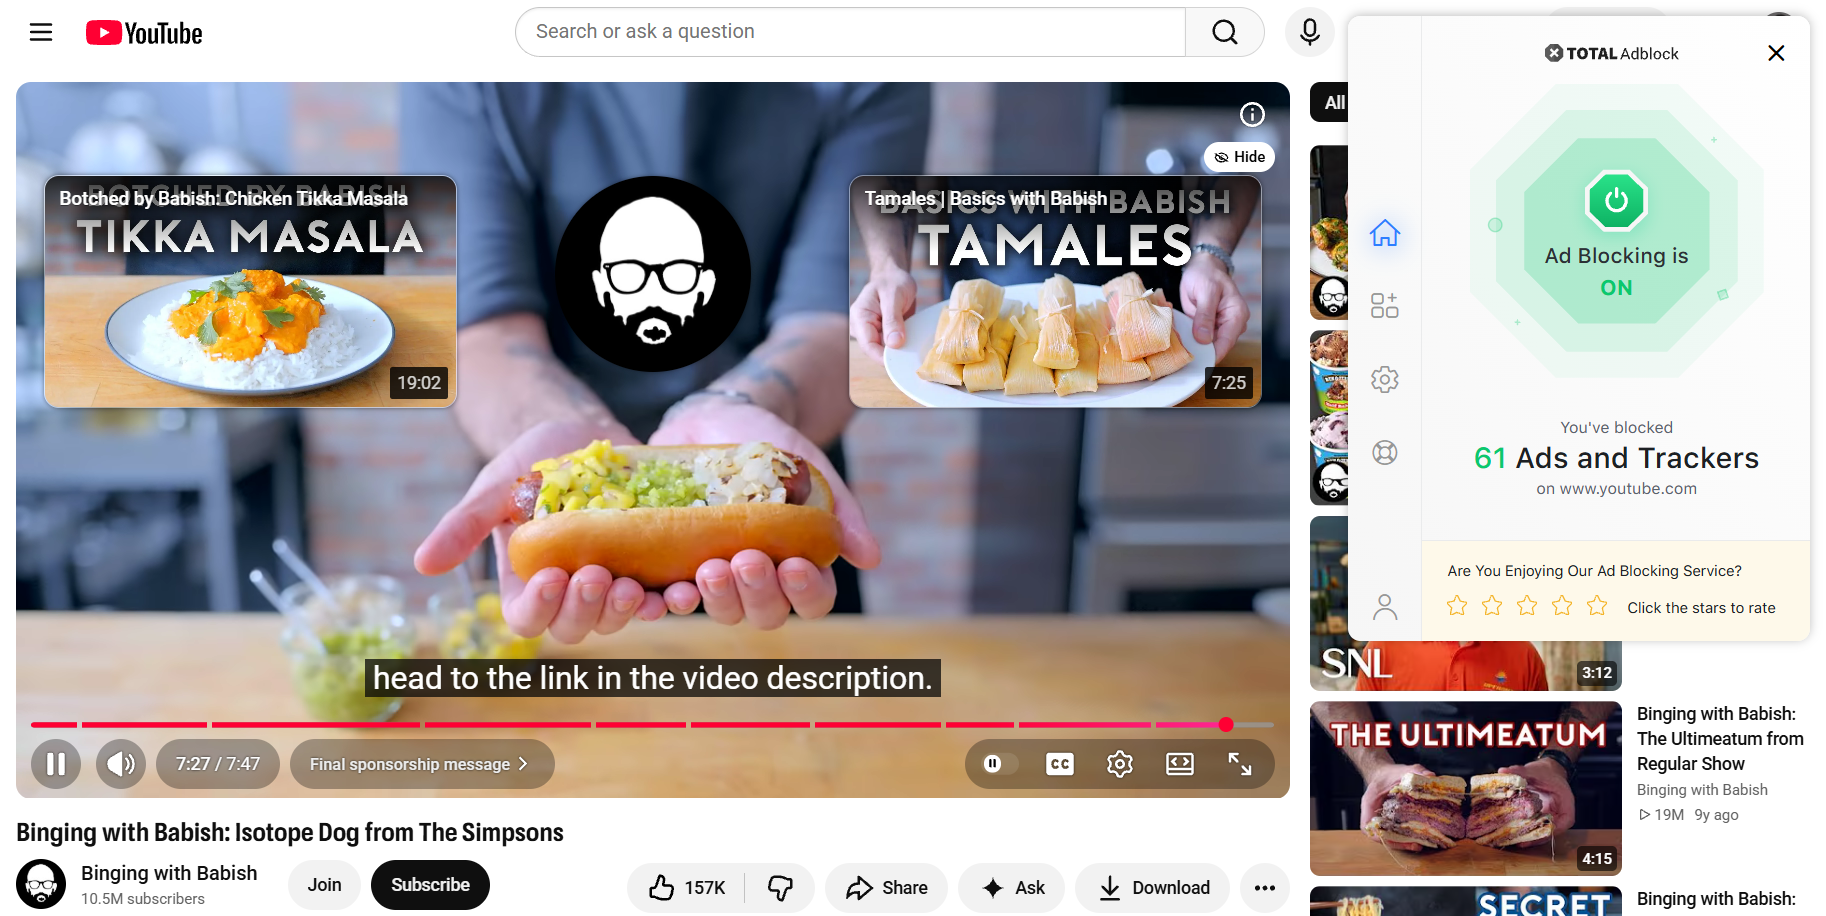Expand the Final sponsorship message chapter
Image resolution: width=1826 pixels, height=916 pixels.
[x=422, y=764]
